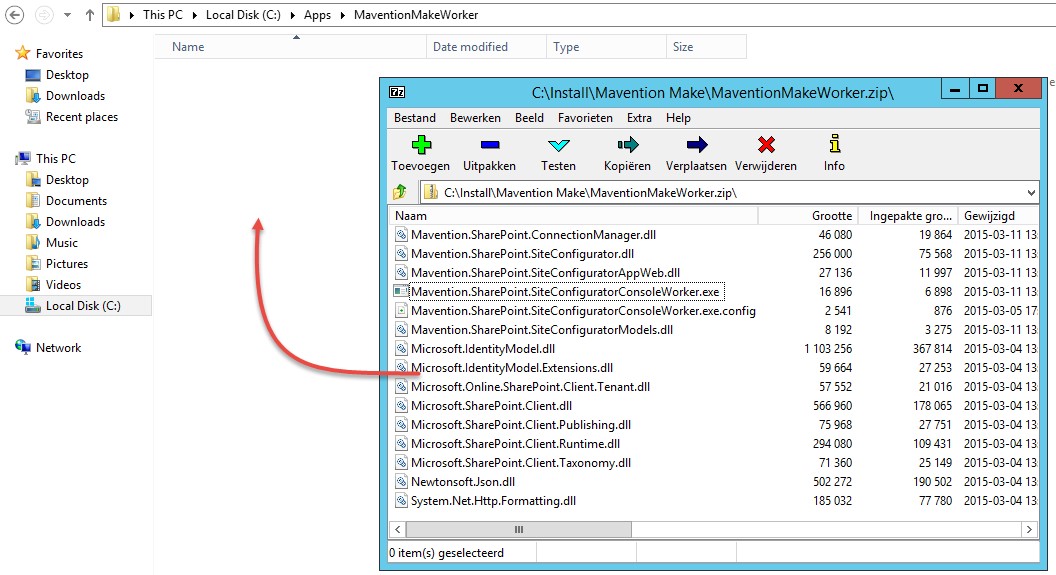1056x575 pixels.
Task: Run the Testen archive check icon
Action: 558,146
